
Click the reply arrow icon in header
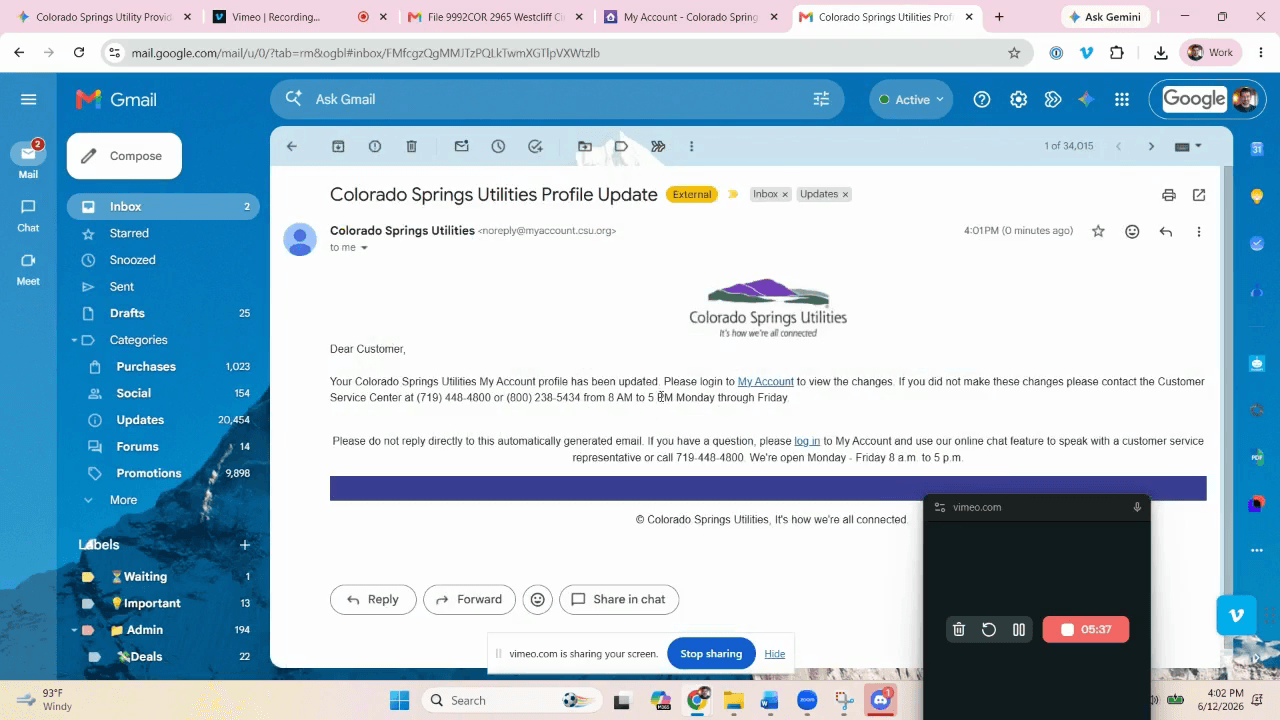[1166, 231]
